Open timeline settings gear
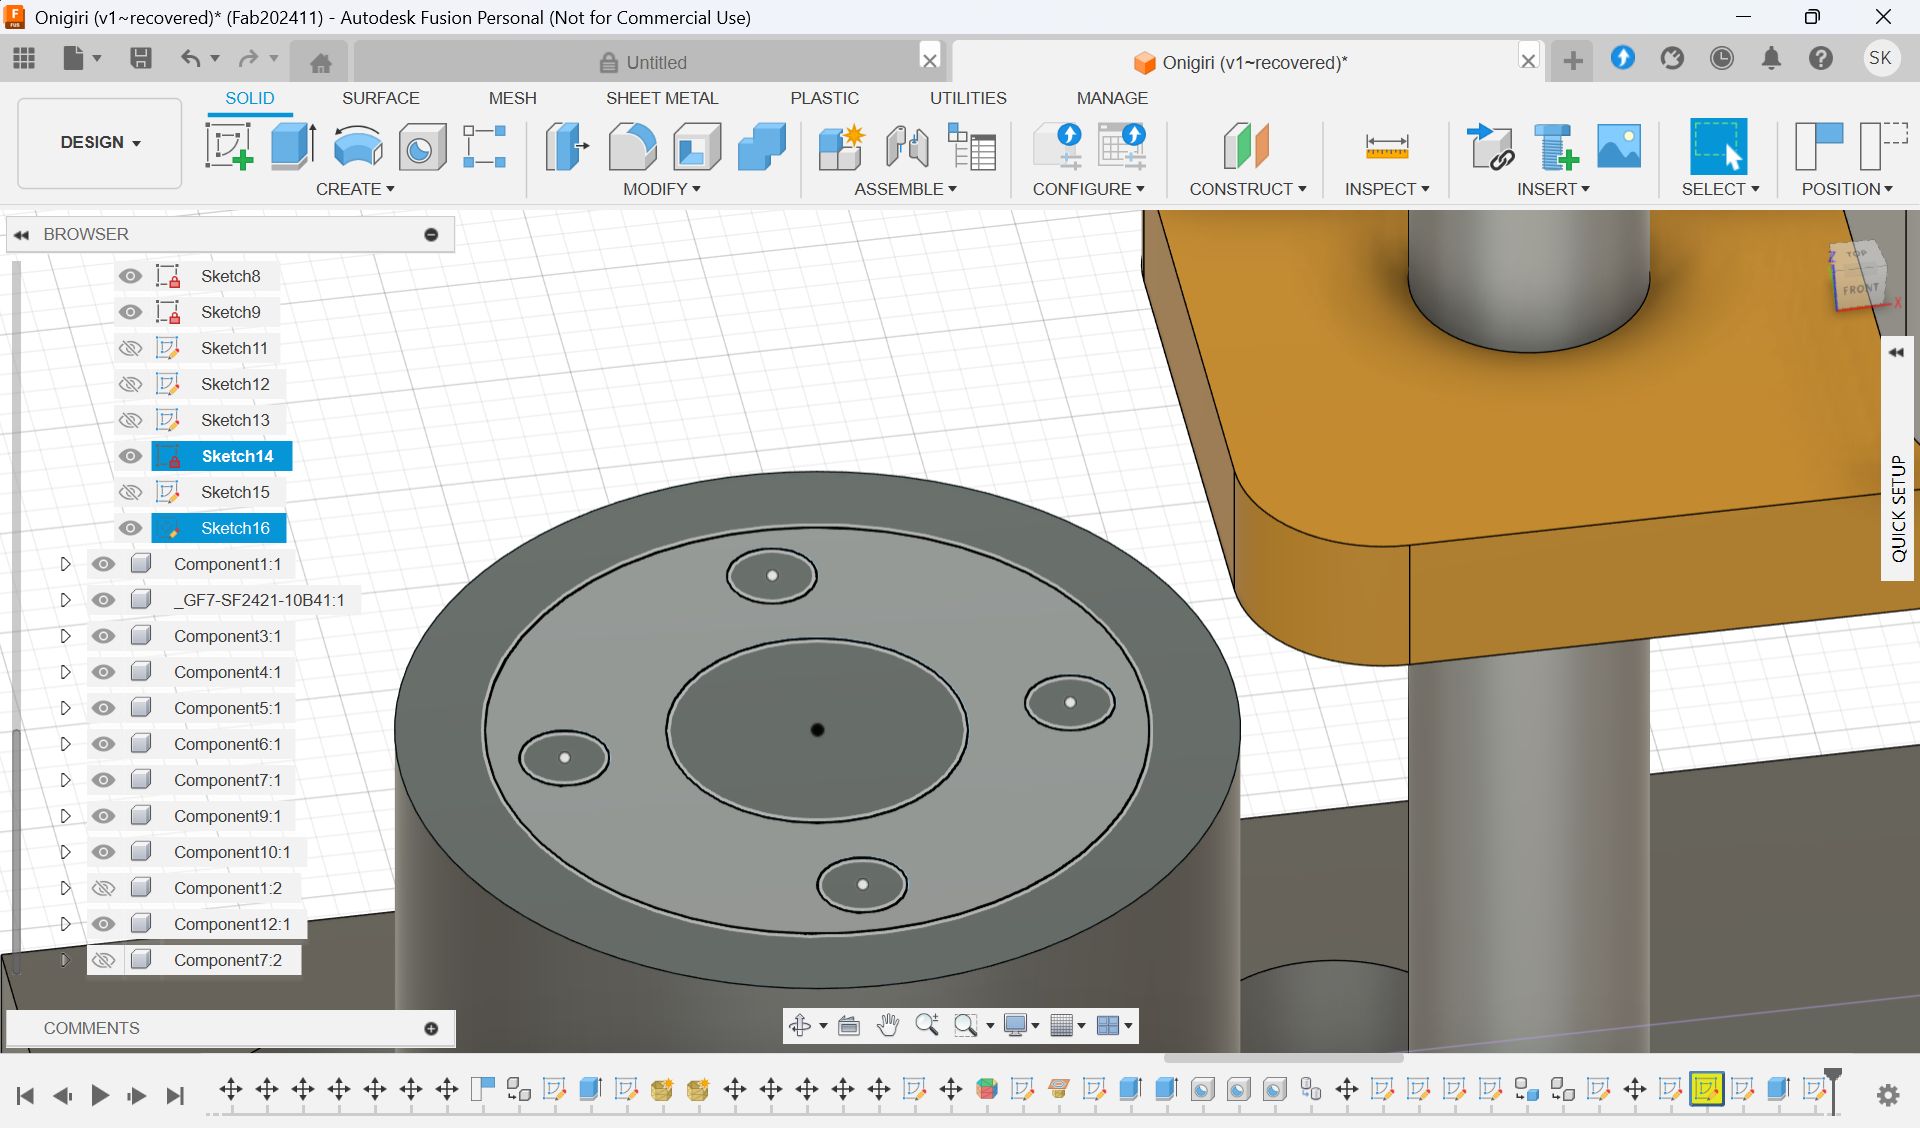The width and height of the screenshot is (1920, 1128). point(1888,1095)
